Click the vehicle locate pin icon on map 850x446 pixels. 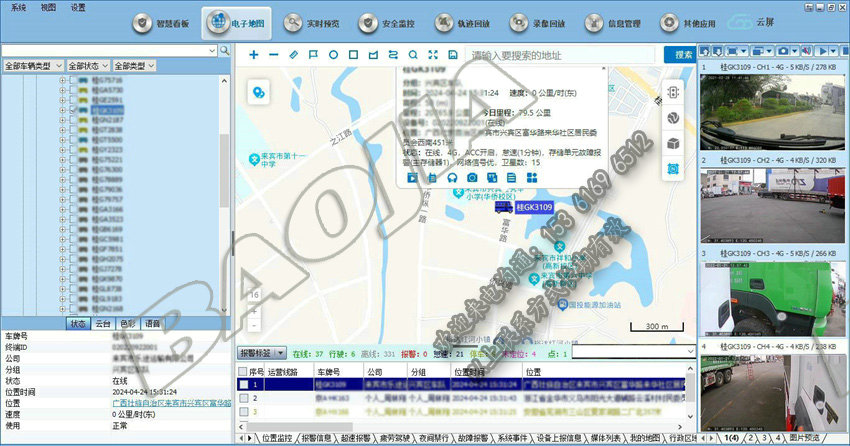pos(259,92)
